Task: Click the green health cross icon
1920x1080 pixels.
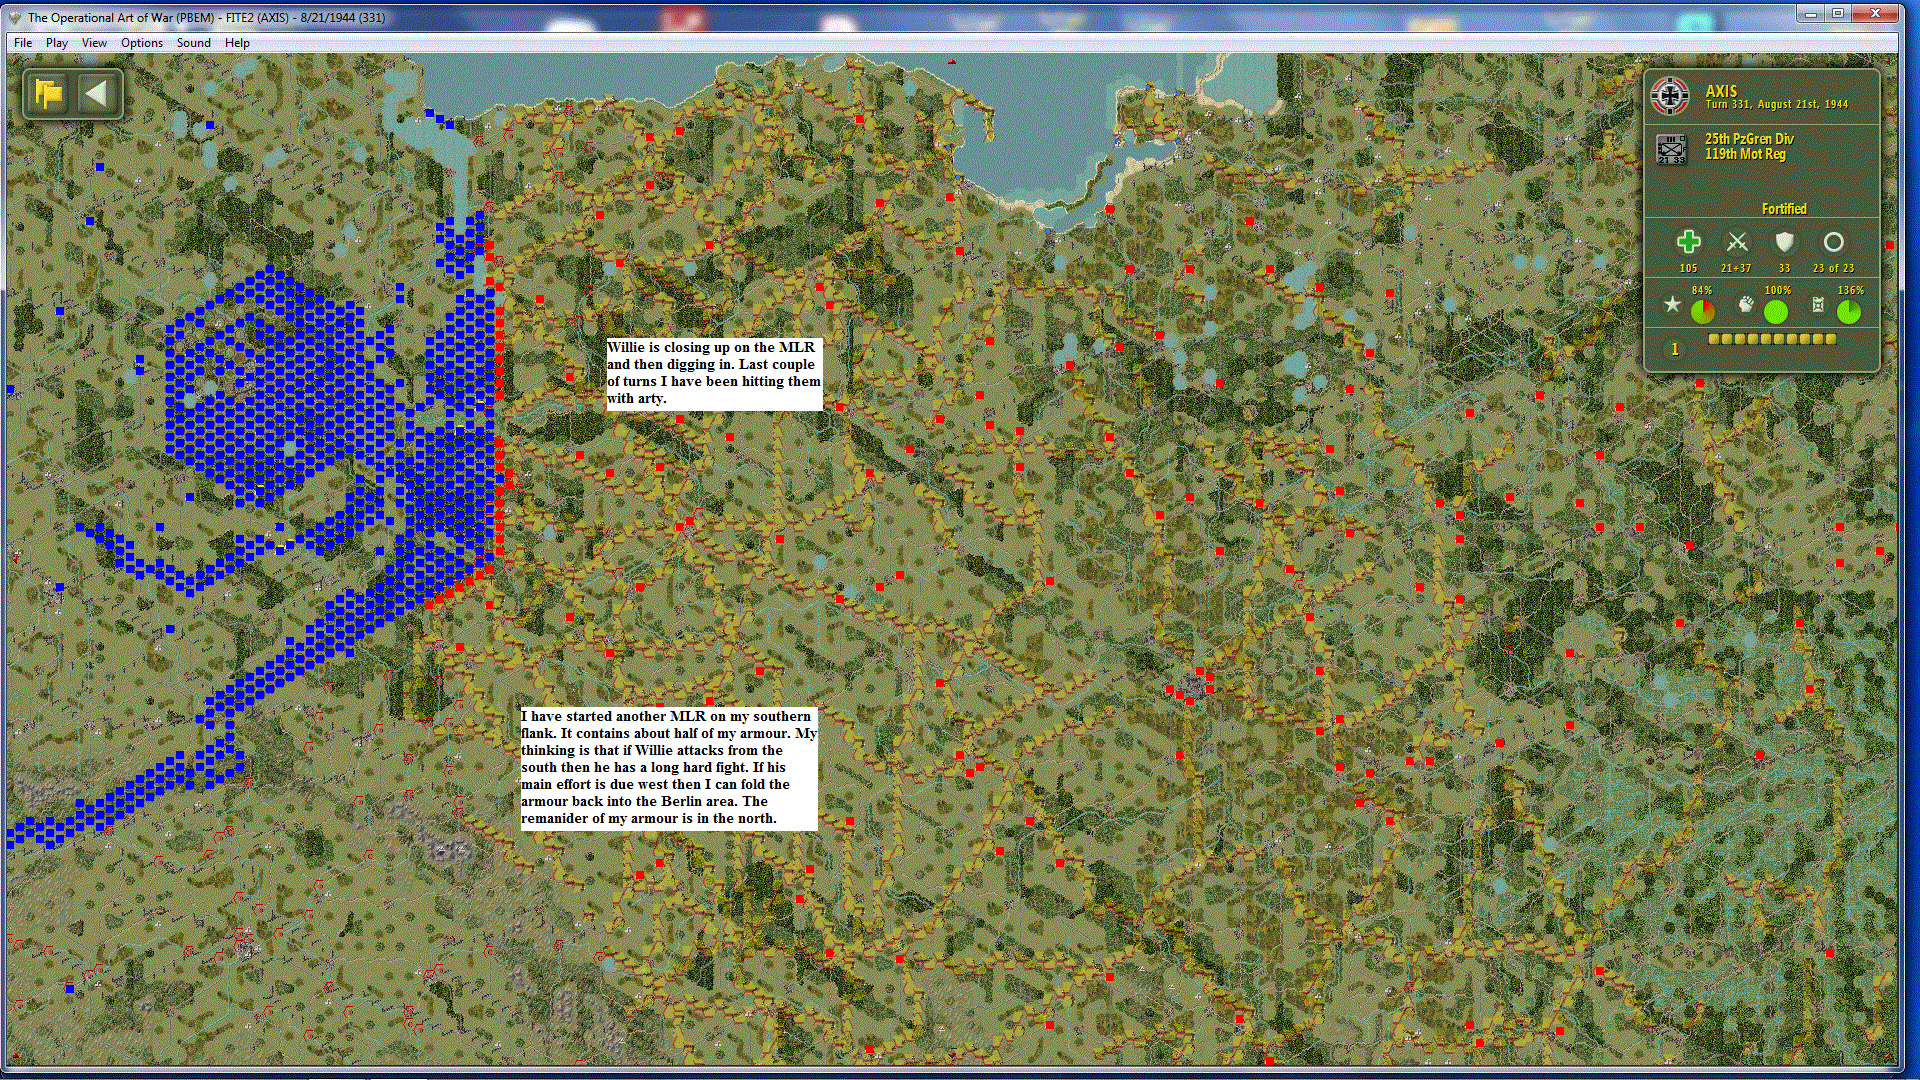Action: click(1688, 242)
